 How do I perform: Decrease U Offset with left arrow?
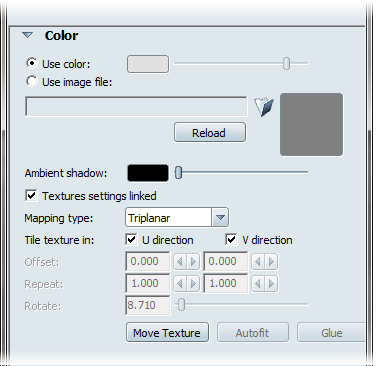point(180,262)
